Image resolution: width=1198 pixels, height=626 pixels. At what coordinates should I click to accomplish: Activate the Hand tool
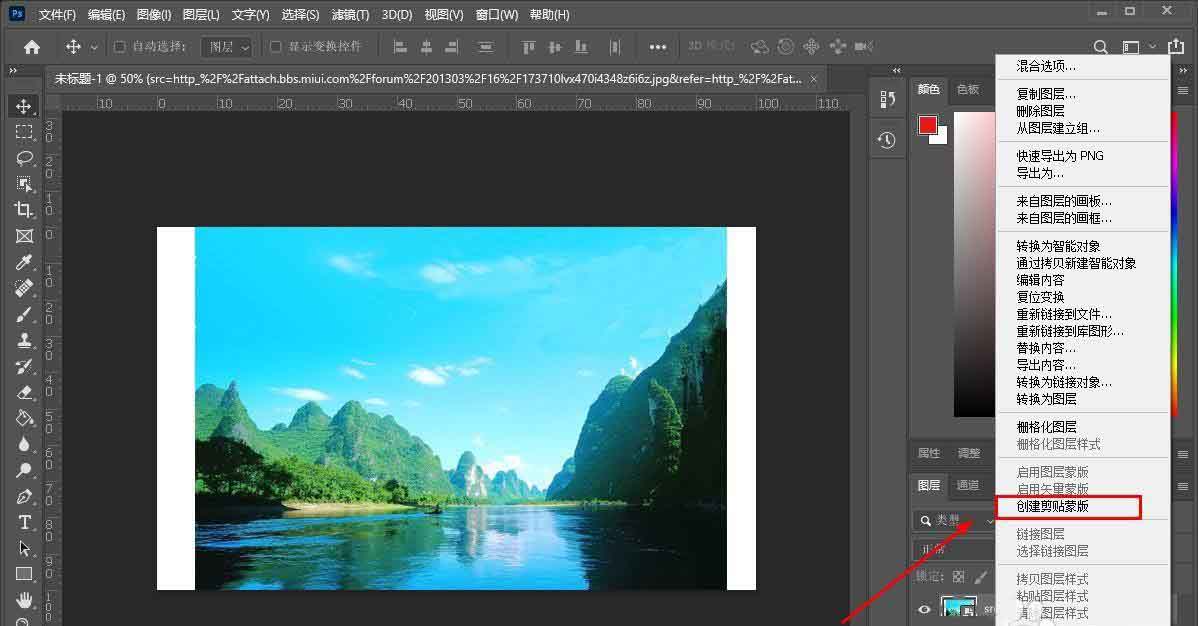click(25, 600)
